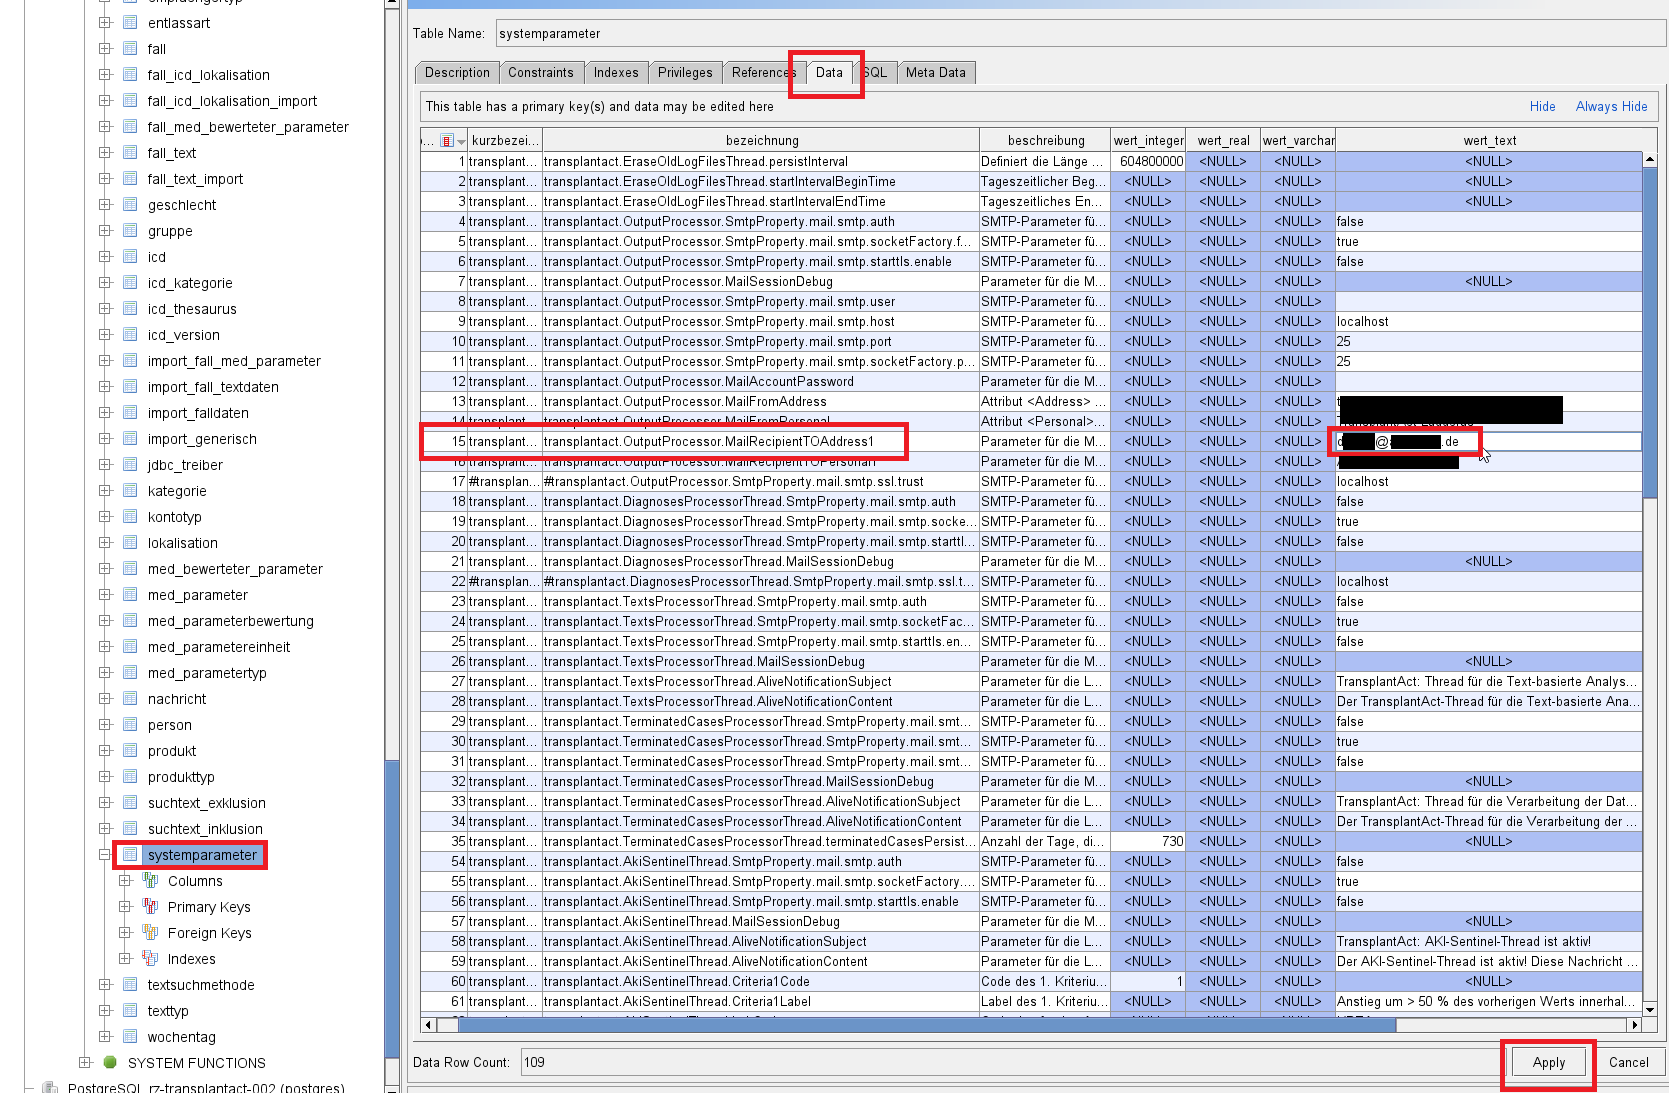Expand the SYSTEM FUNCTIONS node
1669x1093 pixels.
85,1063
